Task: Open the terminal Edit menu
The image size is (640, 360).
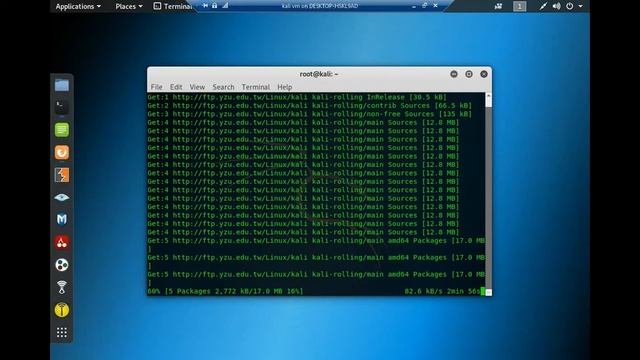Action: [x=176, y=87]
